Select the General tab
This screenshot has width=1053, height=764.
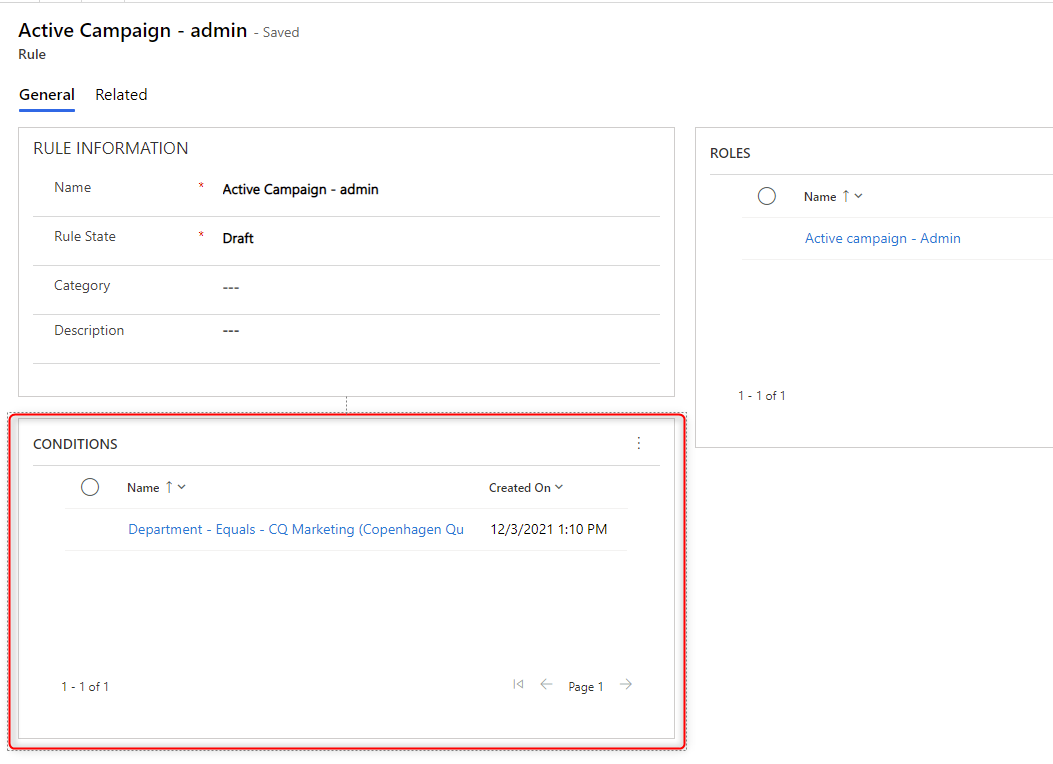pyautogui.click(x=47, y=95)
